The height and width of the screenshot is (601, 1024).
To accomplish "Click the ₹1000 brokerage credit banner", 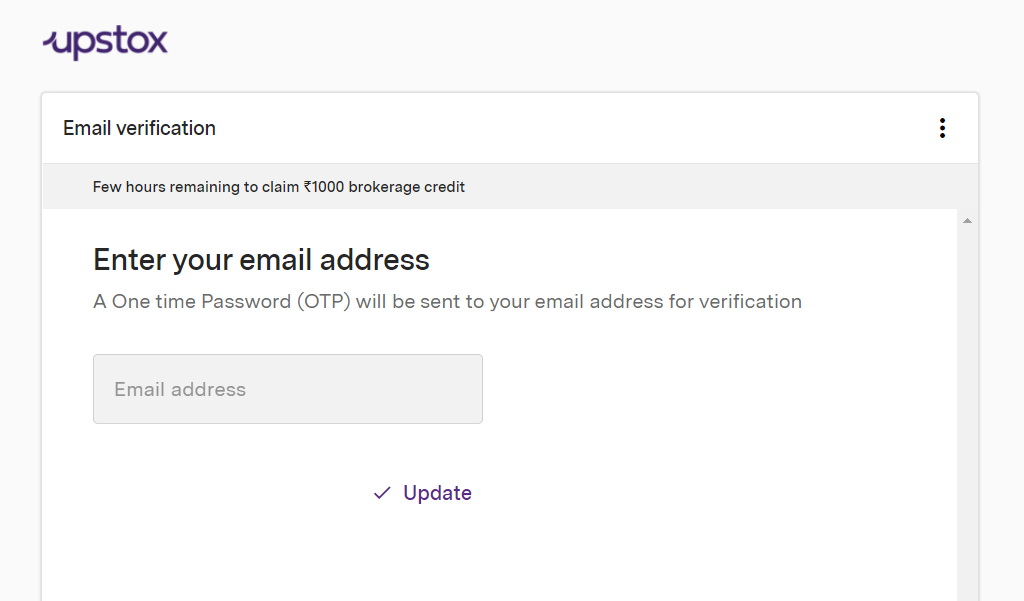I will pos(510,187).
